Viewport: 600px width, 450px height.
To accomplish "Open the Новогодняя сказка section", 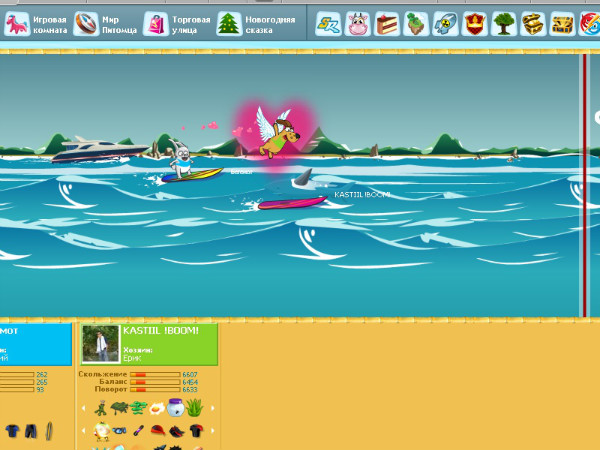I will (x=256, y=24).
